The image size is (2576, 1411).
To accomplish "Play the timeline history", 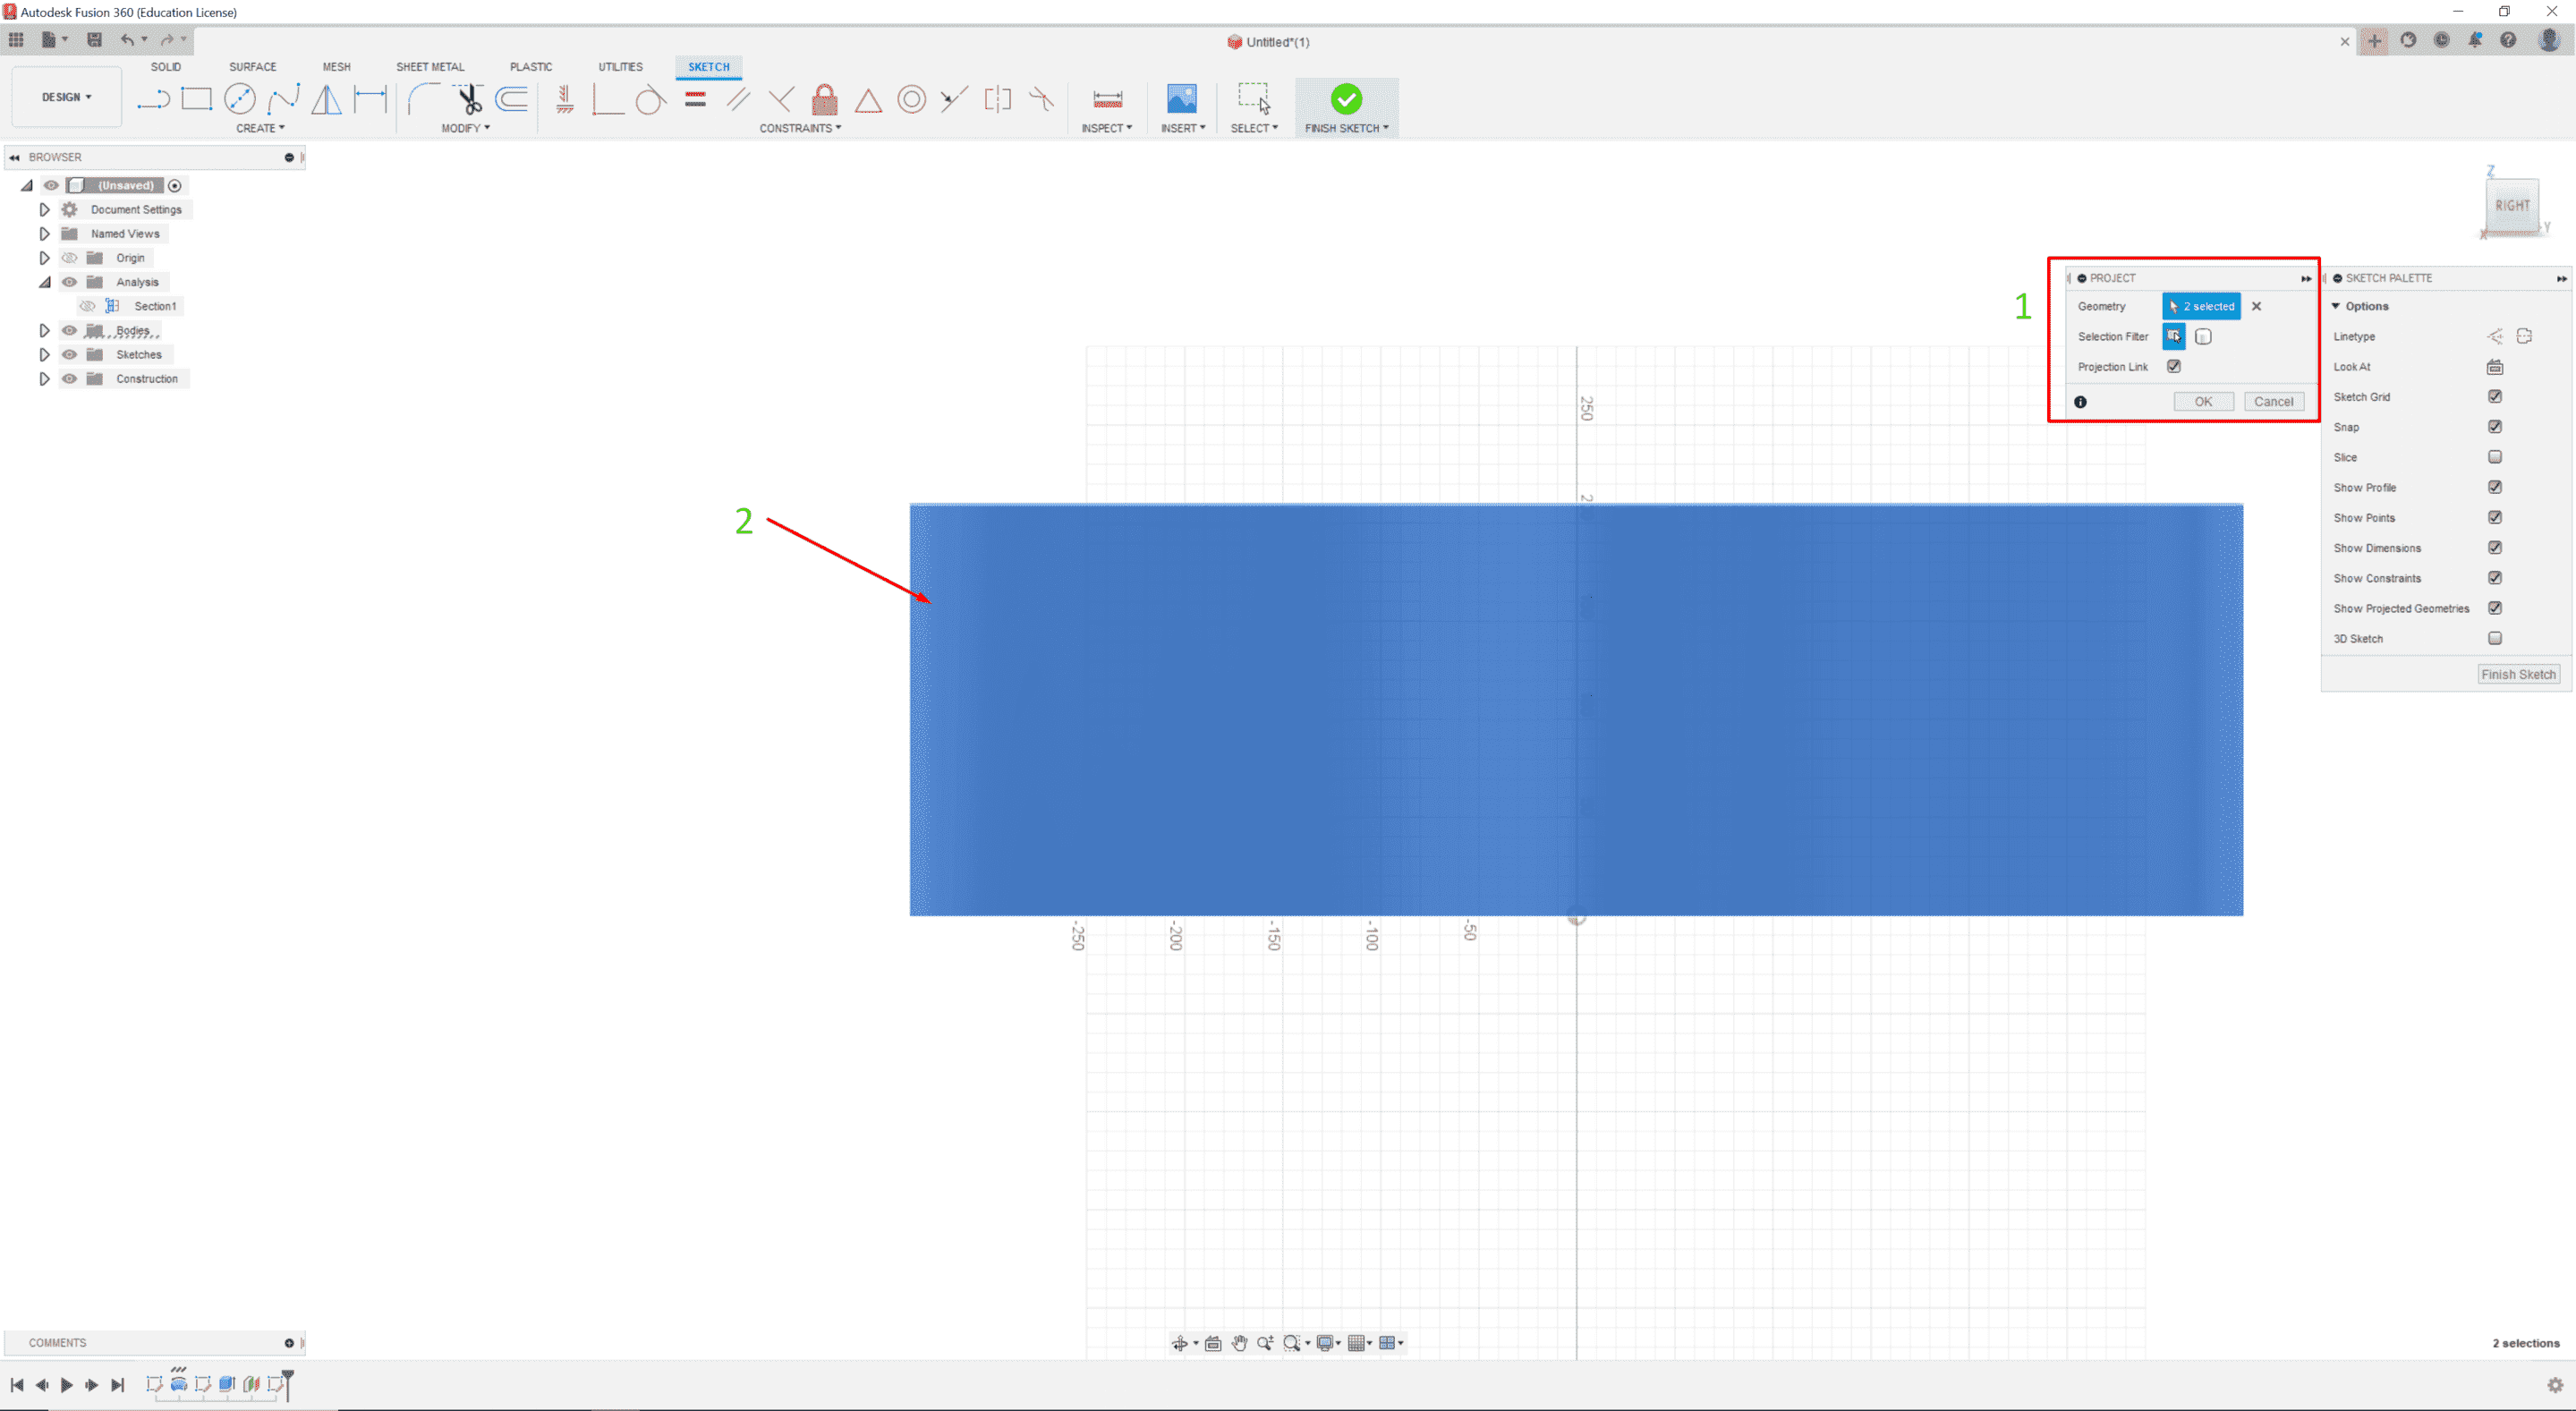I will 67,1385.
